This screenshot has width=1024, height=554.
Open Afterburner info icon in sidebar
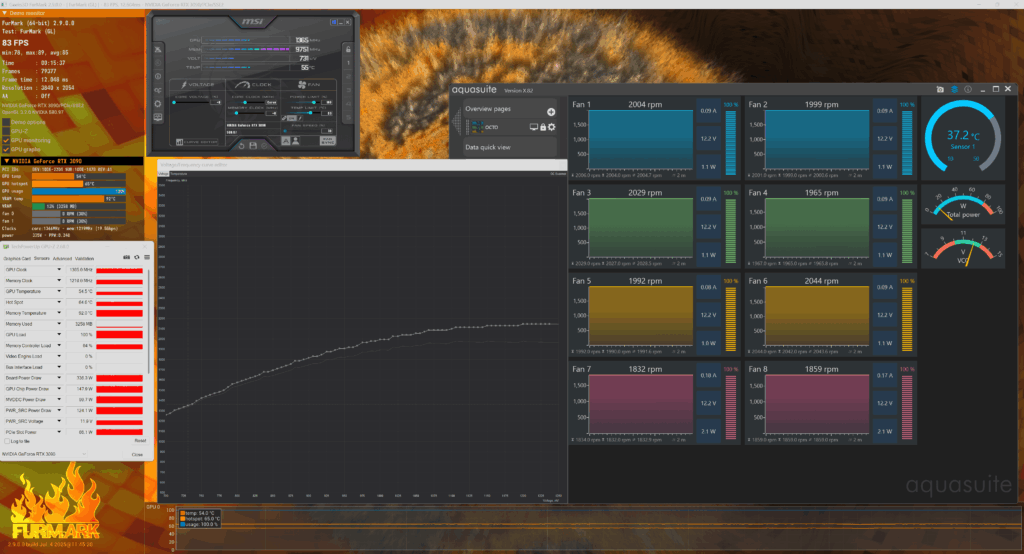coord(158,76)
